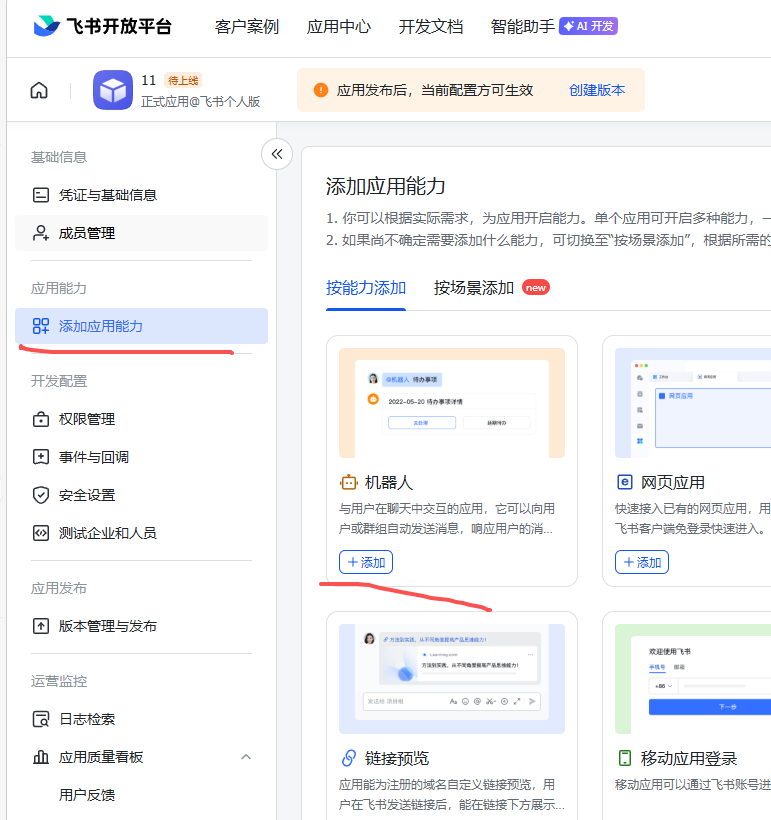Screen dimensions: 771x820
Task: Open 日志检索 page
Action: [141, 719]
